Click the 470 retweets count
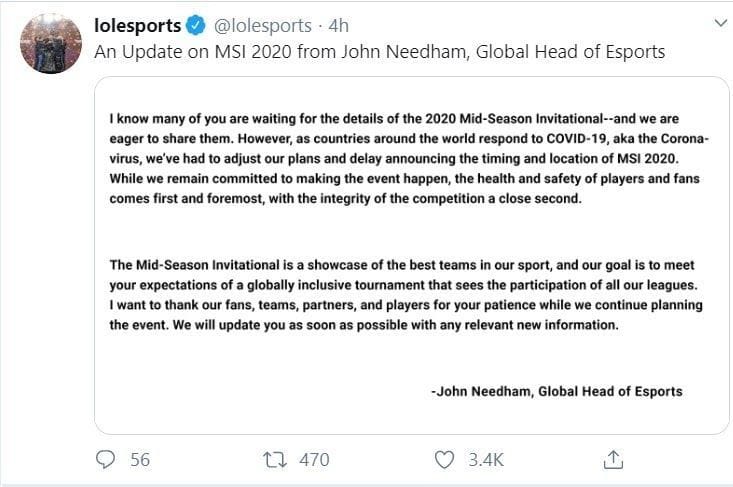Viewport: 733px width, 487px height. click(314, 459)
